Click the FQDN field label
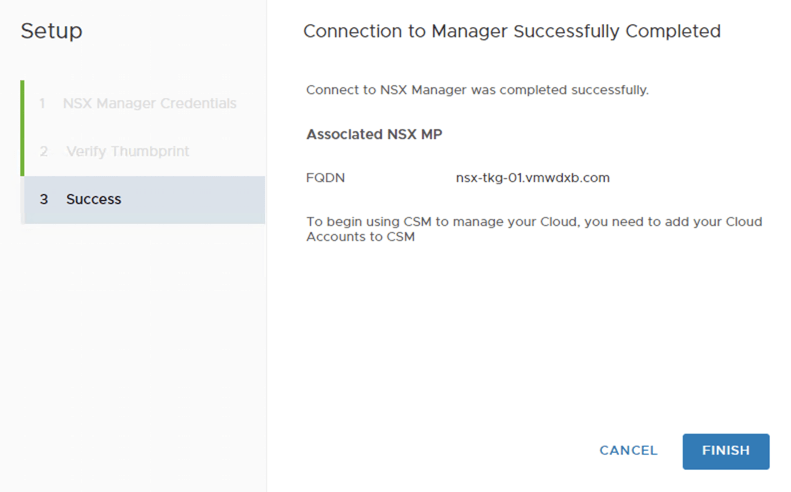791x492 pixels. [x=325, y=178]
